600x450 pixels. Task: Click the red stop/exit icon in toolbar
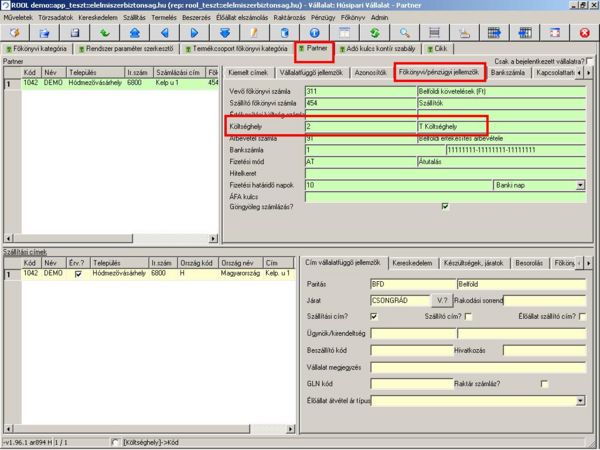[x=584, y=32]
